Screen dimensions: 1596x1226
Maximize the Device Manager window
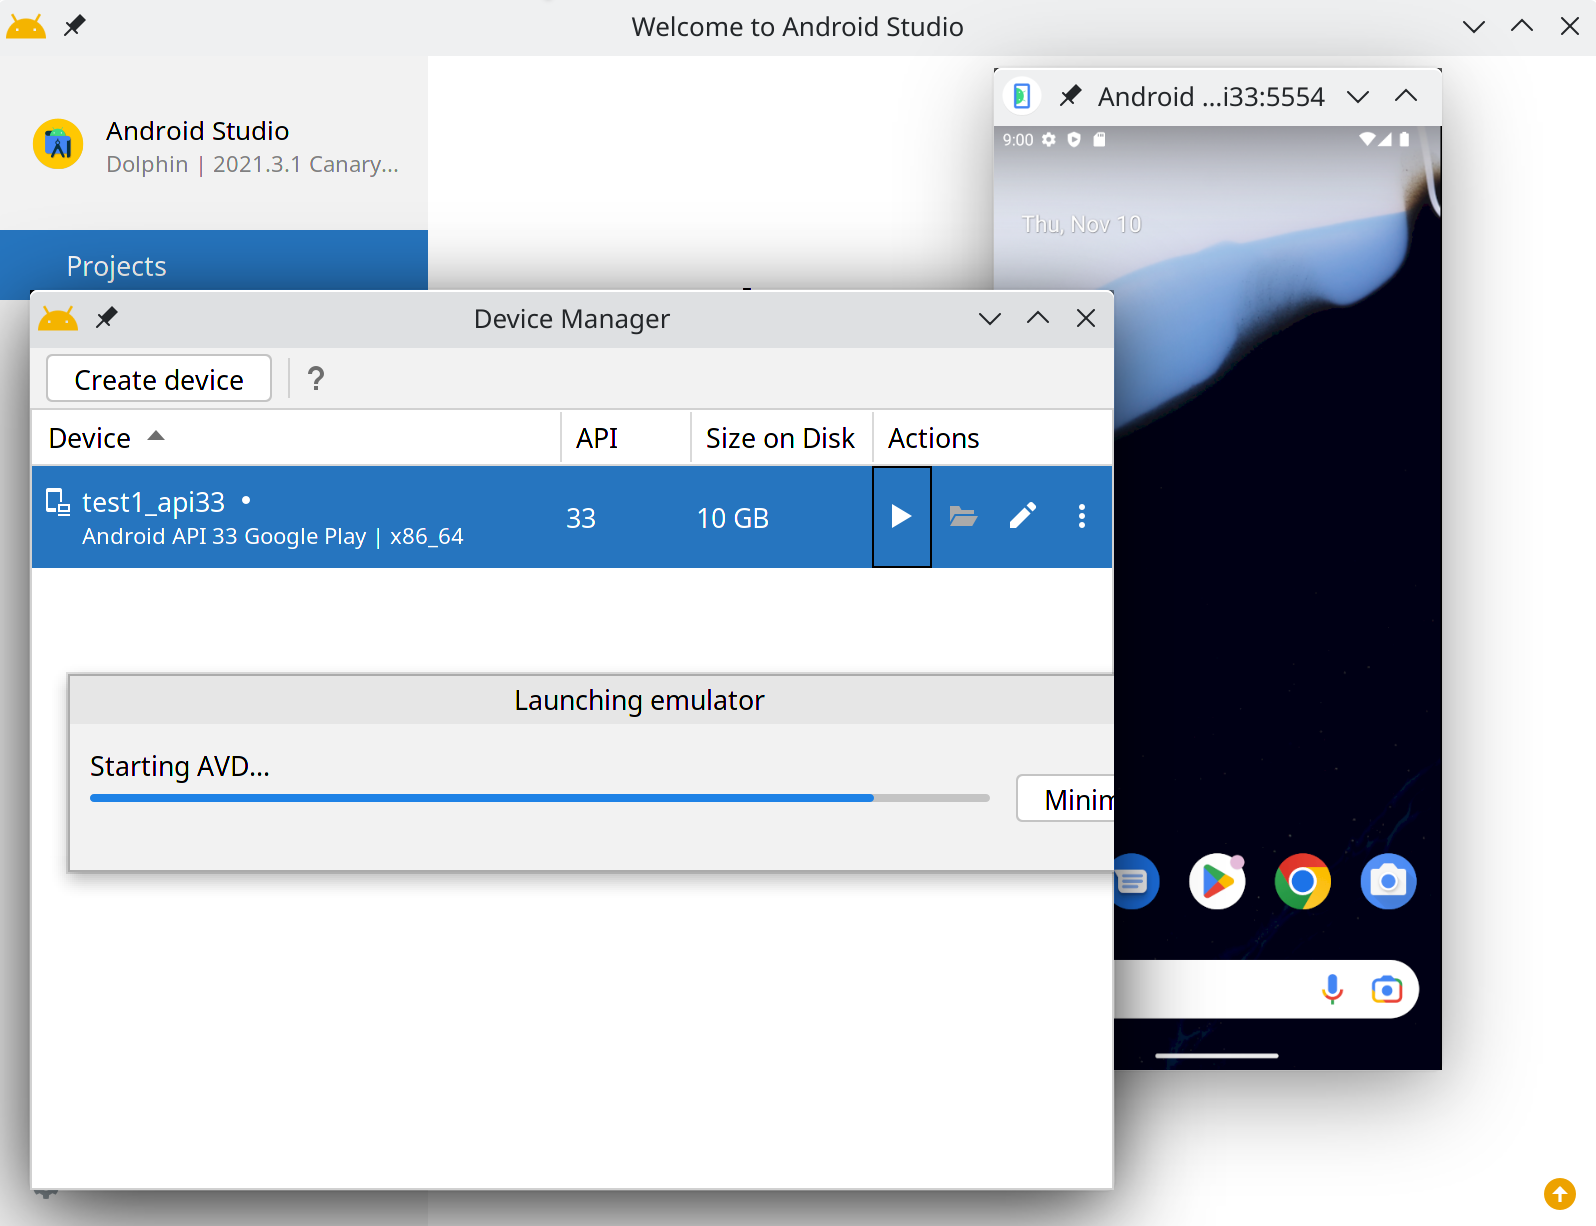pyautogui.click(x=1038, y=318)
